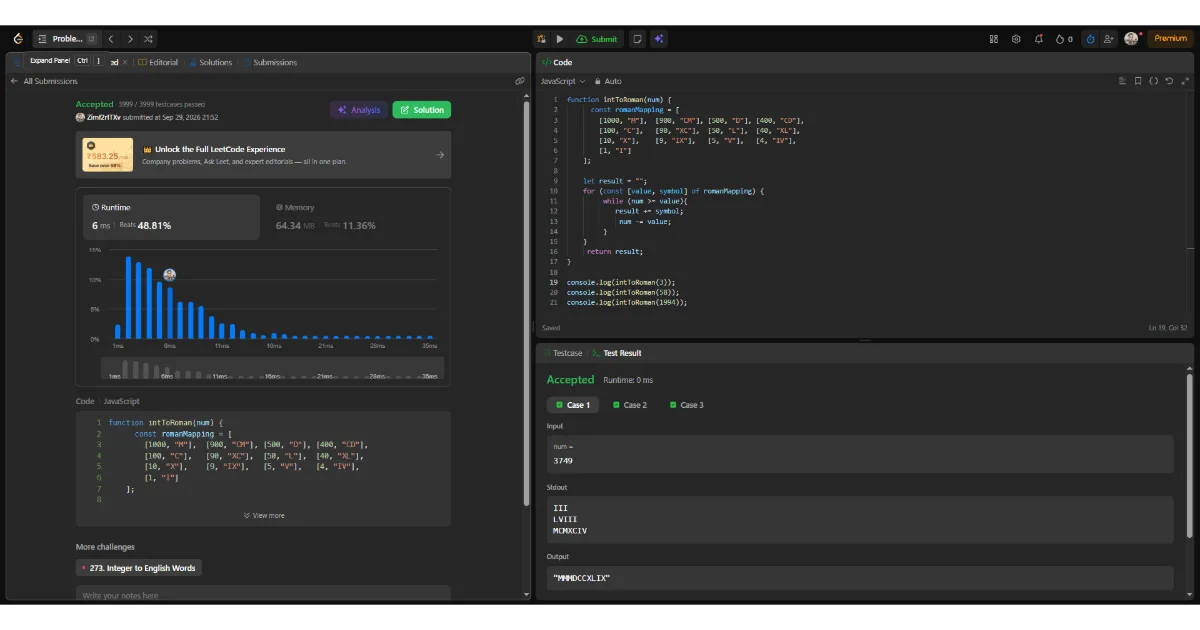This screenshot has height=630, width=1200.
Task: Reset code with the undo arrow icon
Action: coord(1170,81)
